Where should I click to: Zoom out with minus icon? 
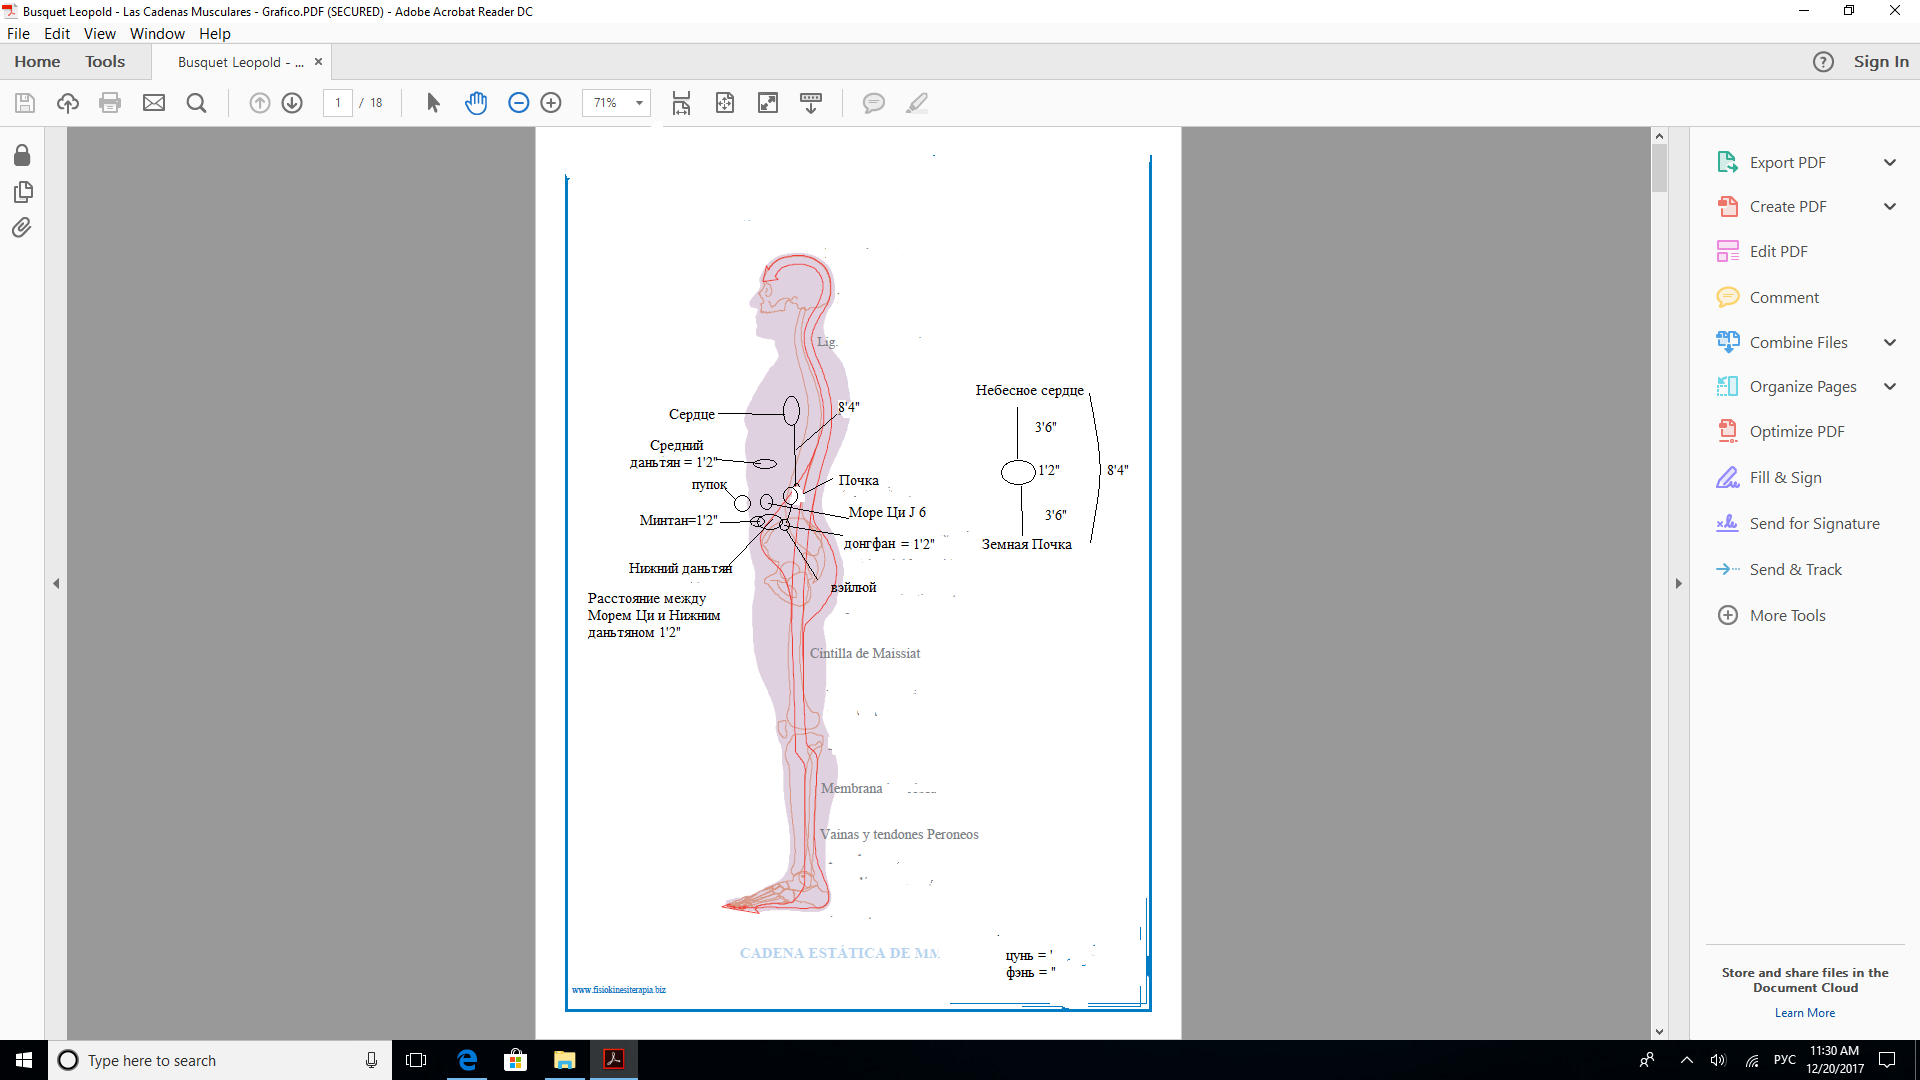(x=518, y=103)
